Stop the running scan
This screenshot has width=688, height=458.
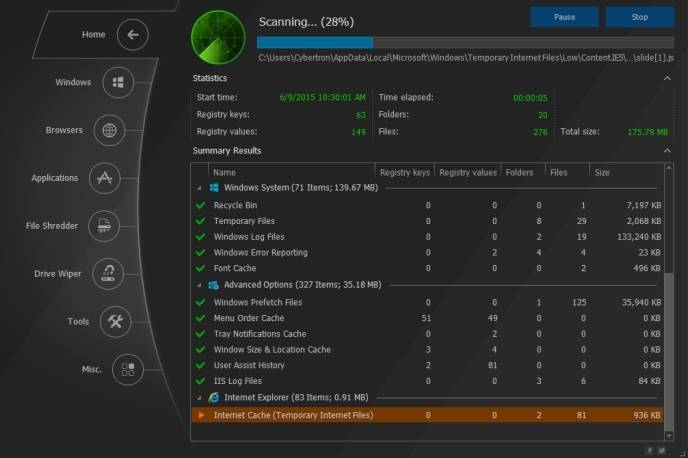tap(640, 17)
